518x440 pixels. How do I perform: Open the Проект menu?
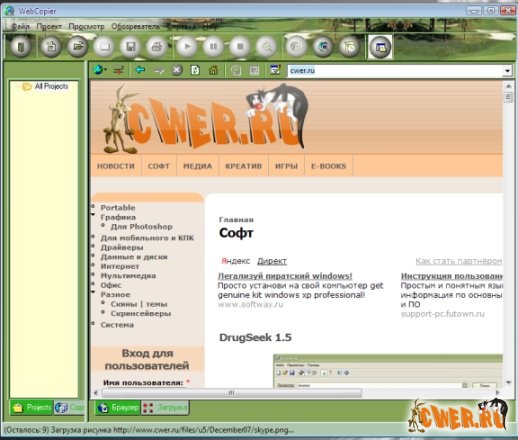[x=49, y=26]
